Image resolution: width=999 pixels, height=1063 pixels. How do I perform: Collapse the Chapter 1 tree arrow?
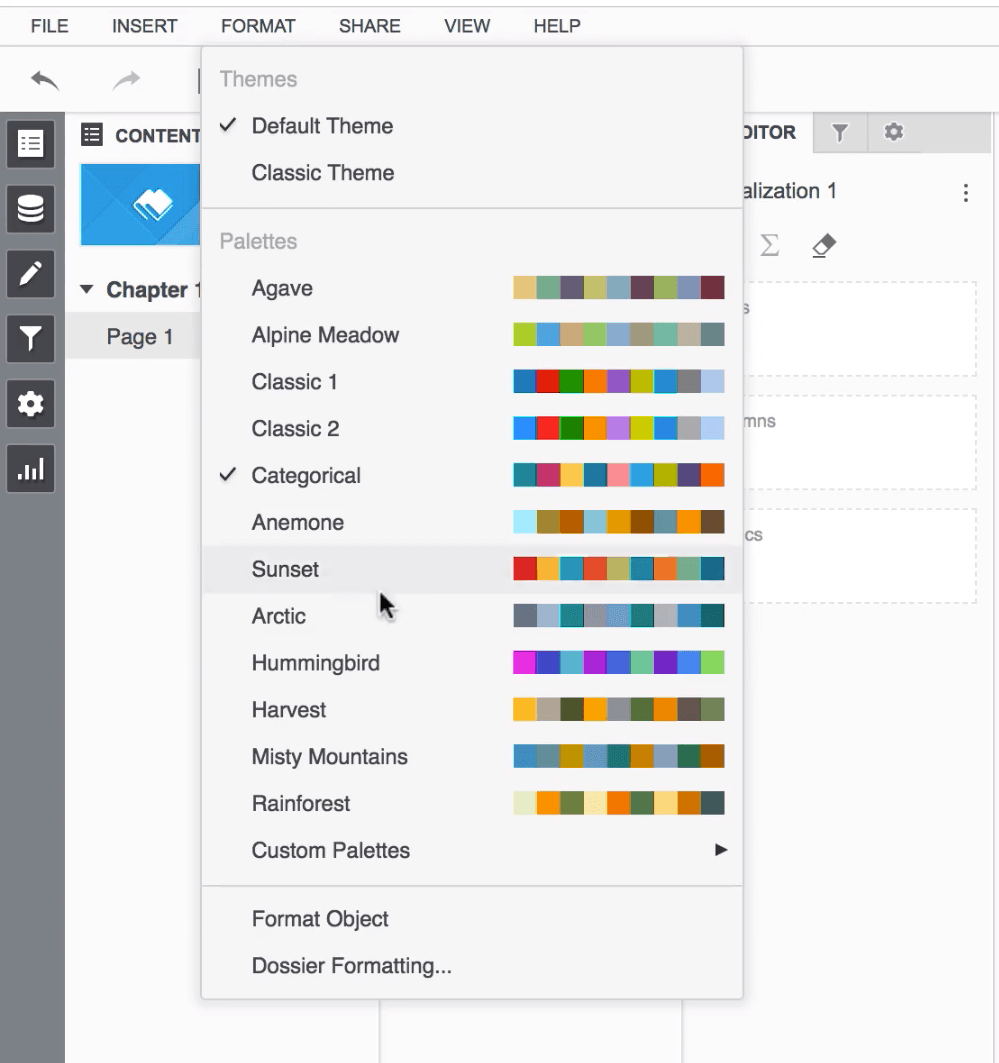tap(87, 290)
